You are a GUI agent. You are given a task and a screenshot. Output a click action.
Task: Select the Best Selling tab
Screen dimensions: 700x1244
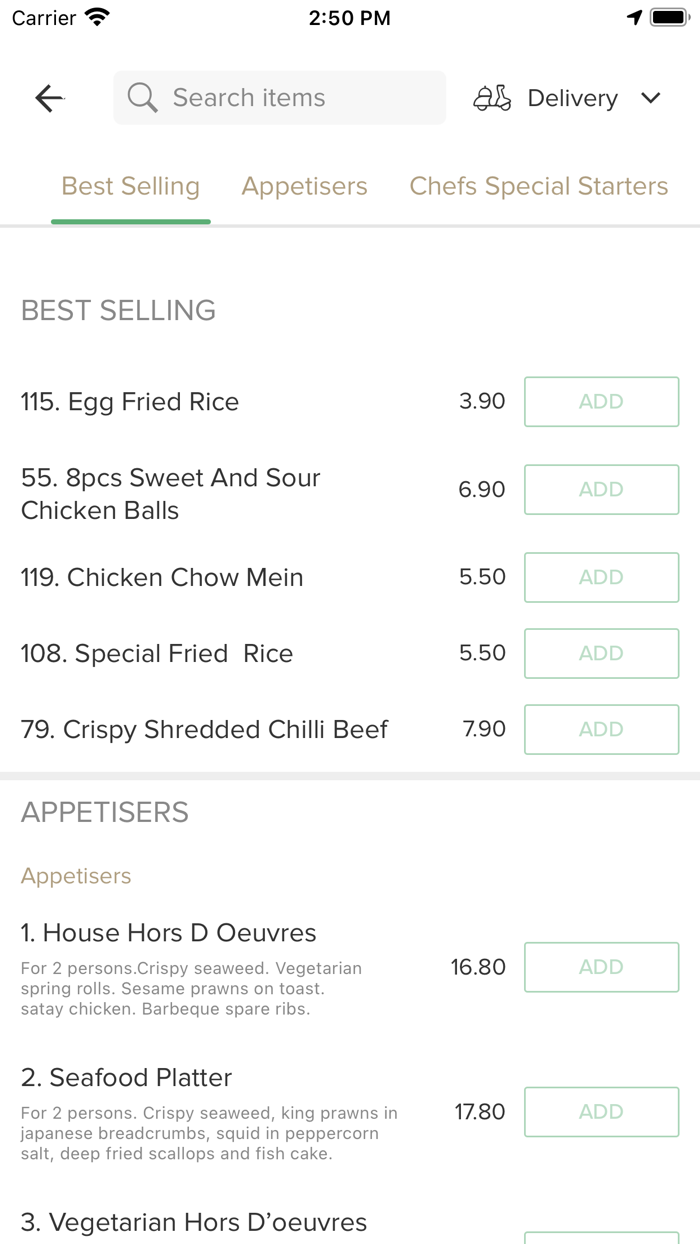pyautogui.click(x=130, y=186)
